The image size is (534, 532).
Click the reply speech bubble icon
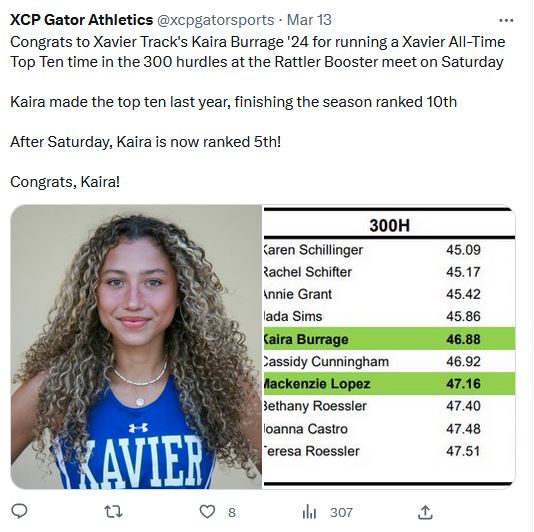click(x=19, y=511)
